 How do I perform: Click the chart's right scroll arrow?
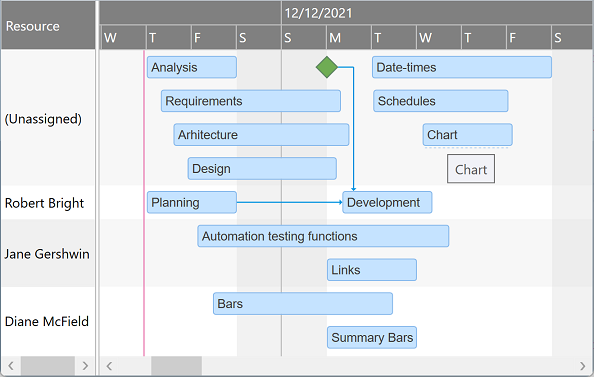(x=582, y=366)
